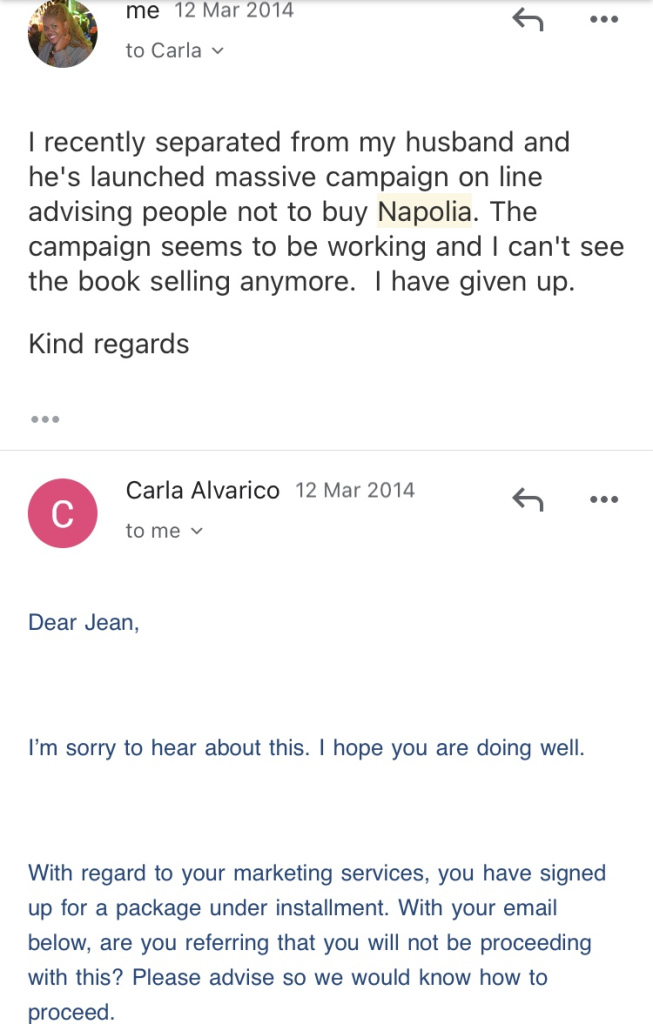The image size is (653, 1024).
Task: Tap the 'Kind regards' sign-off text
Action: coord(108,344)
